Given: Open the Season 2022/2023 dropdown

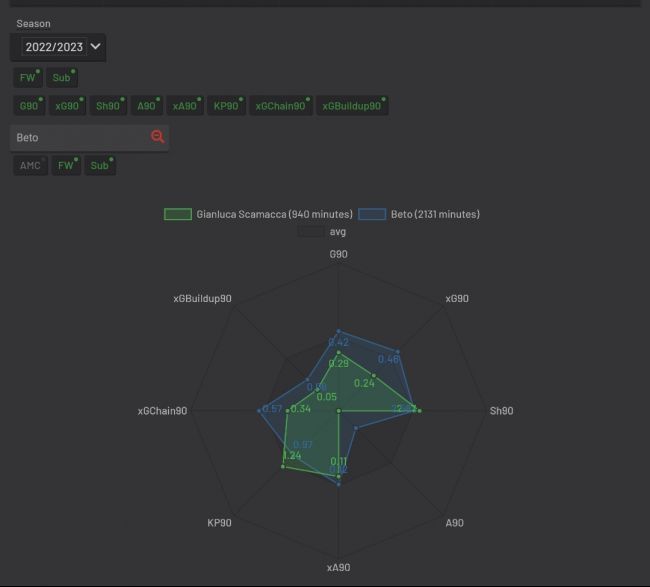Looking at the screenshot, I should click(58, 47).
